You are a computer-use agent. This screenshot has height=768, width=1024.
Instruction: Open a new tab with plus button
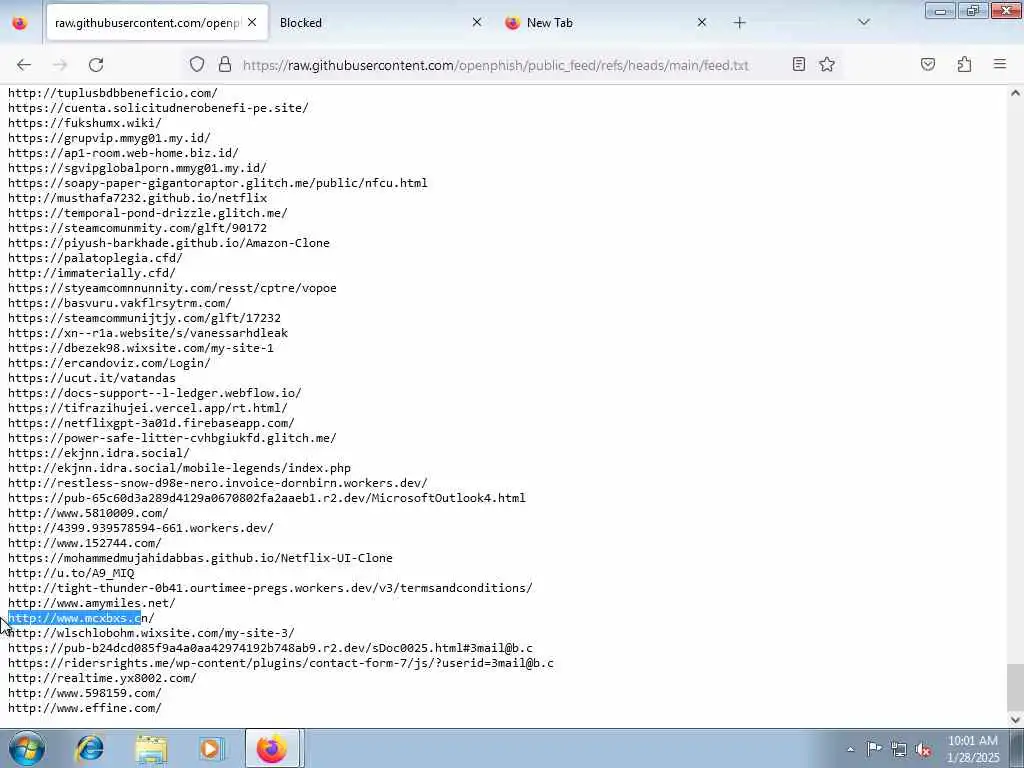[739, 23]
